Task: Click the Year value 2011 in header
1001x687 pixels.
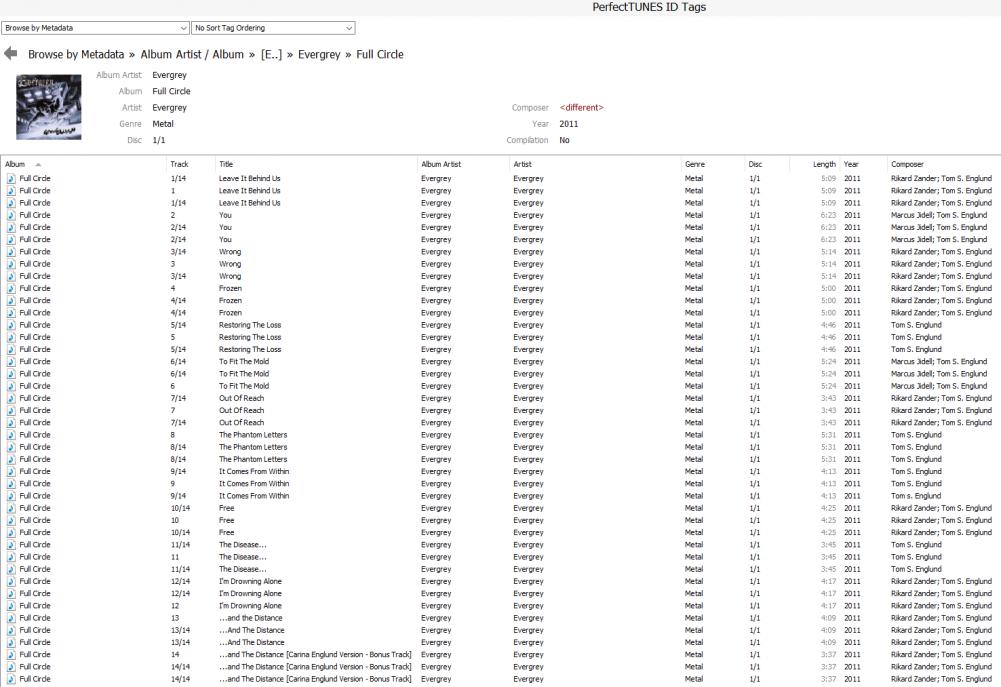Action: point(569,124)
